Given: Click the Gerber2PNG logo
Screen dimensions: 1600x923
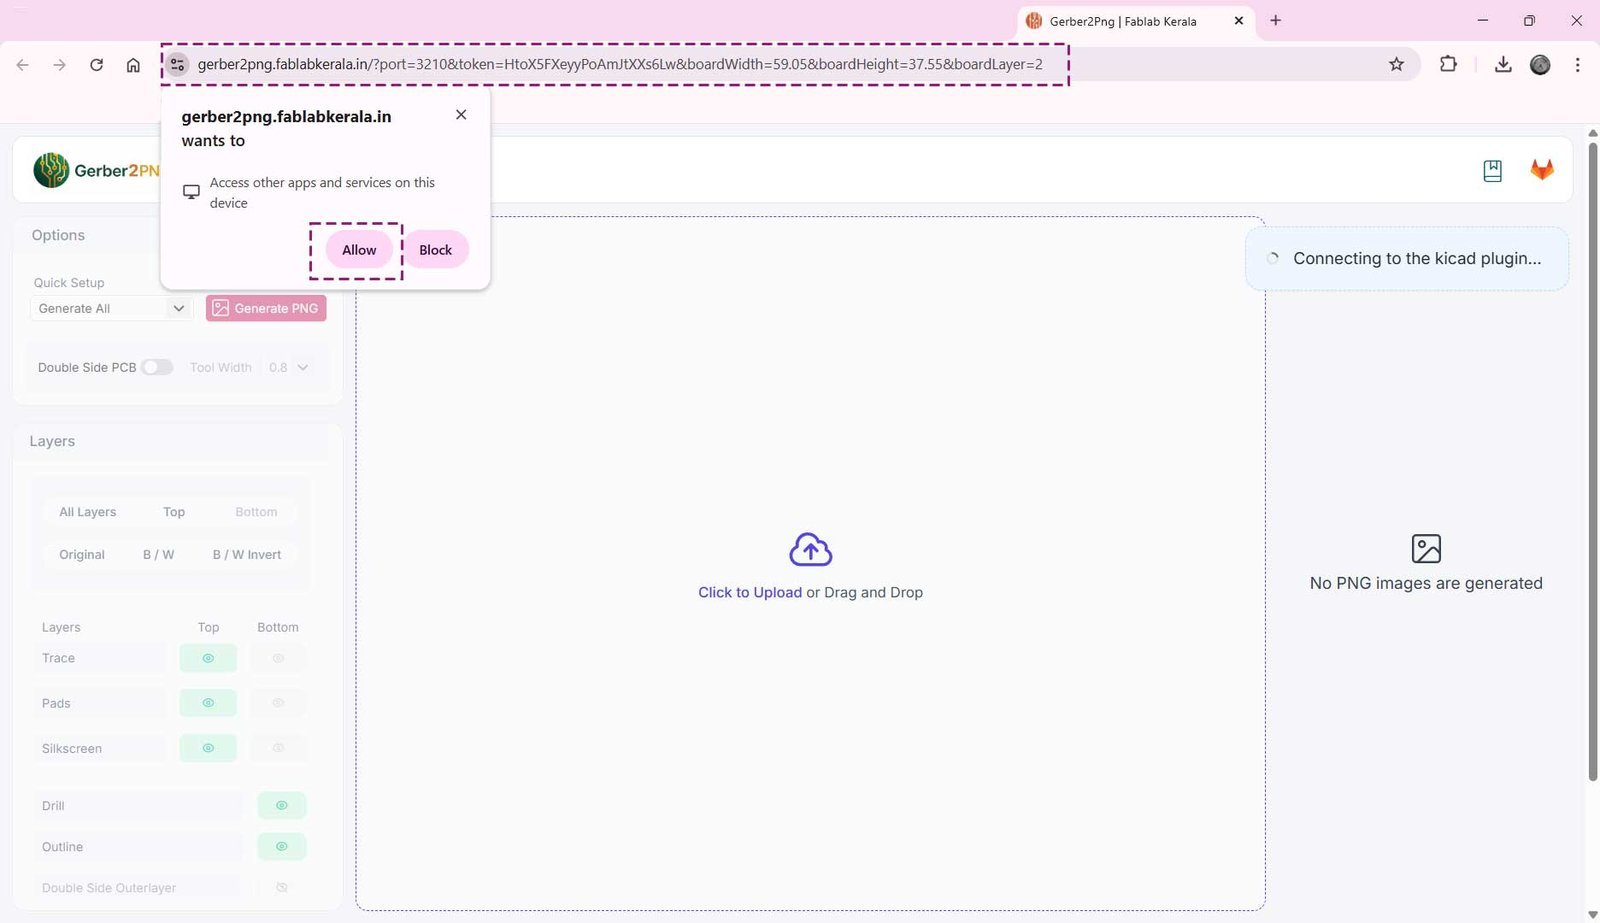Looking at the screenshot, I should click(x=96, y=170).
